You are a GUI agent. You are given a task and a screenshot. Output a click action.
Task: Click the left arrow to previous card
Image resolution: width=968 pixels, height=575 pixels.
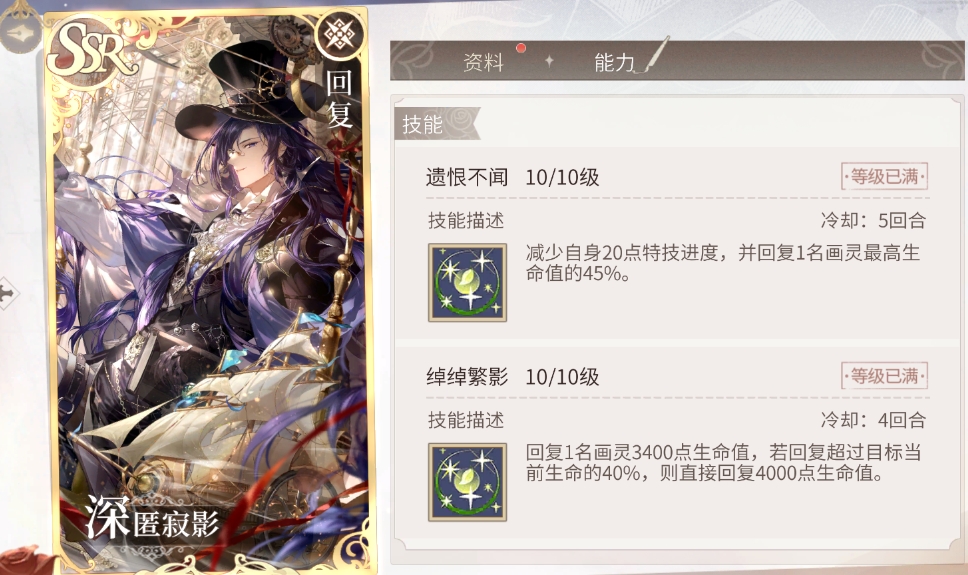pyautogui.click(x=7, y=292)
